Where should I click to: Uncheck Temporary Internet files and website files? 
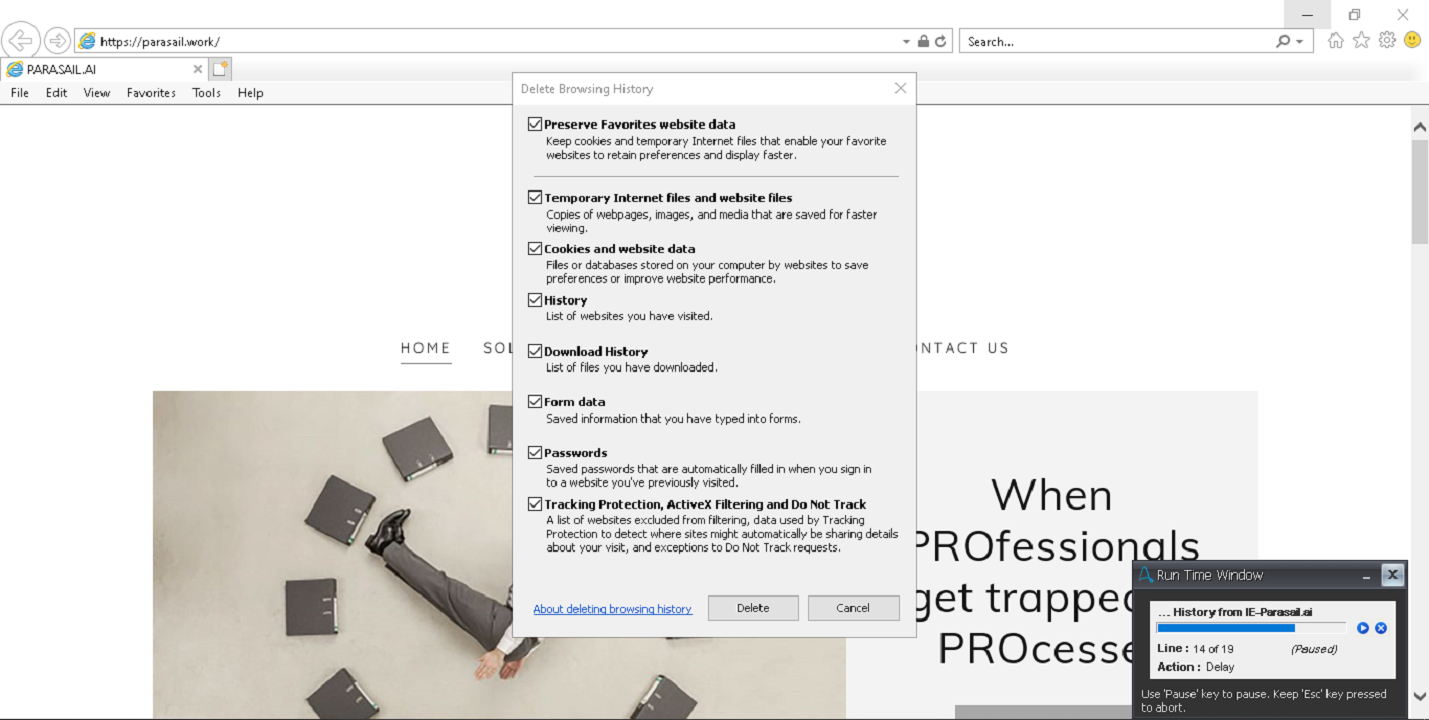(535, 198)
